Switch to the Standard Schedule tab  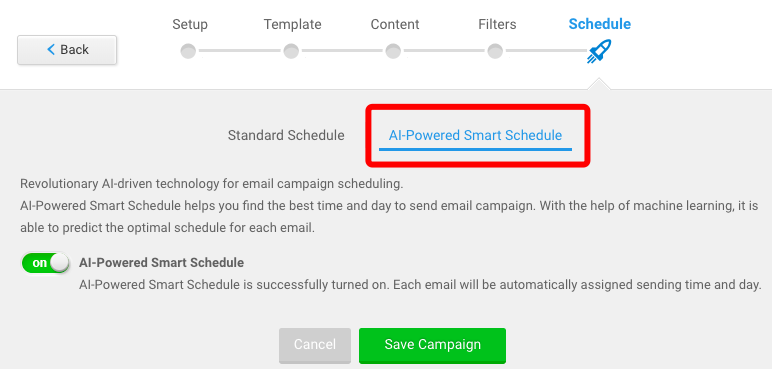286,135
